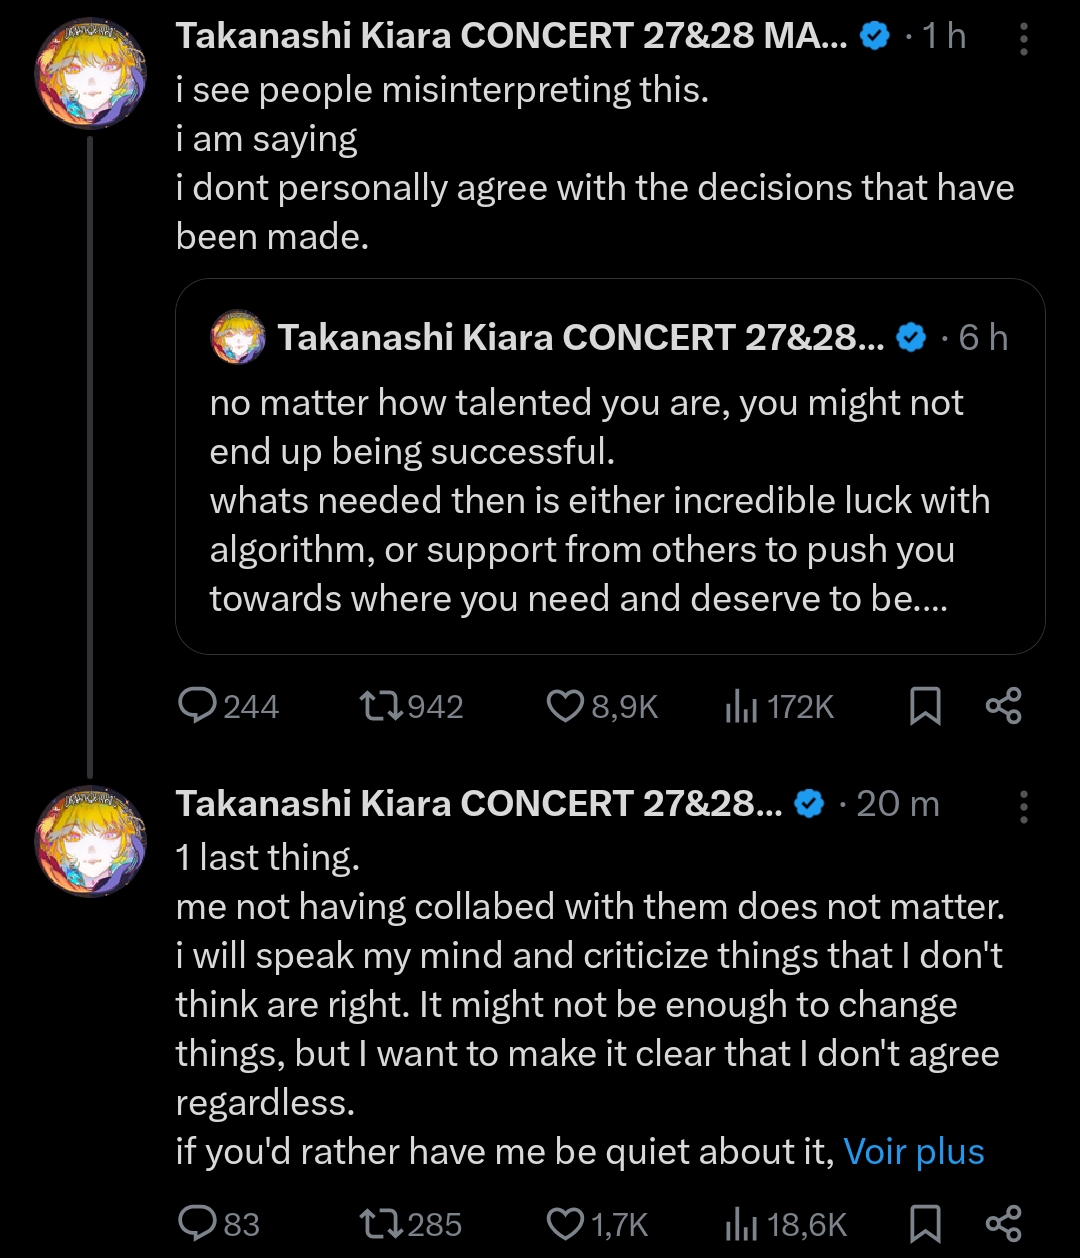Reply to the first tweet with 244 comments

click(x=198, y=706)
